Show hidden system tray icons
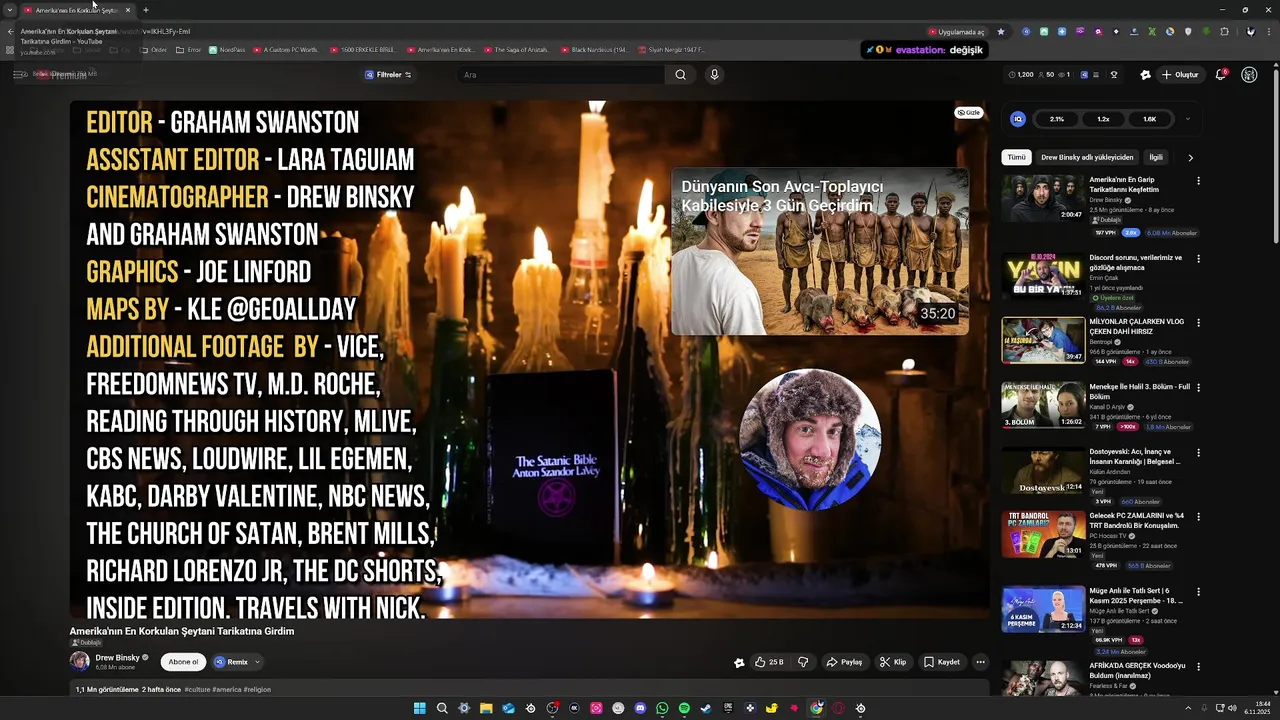1280x720 pixels. 1189,708
